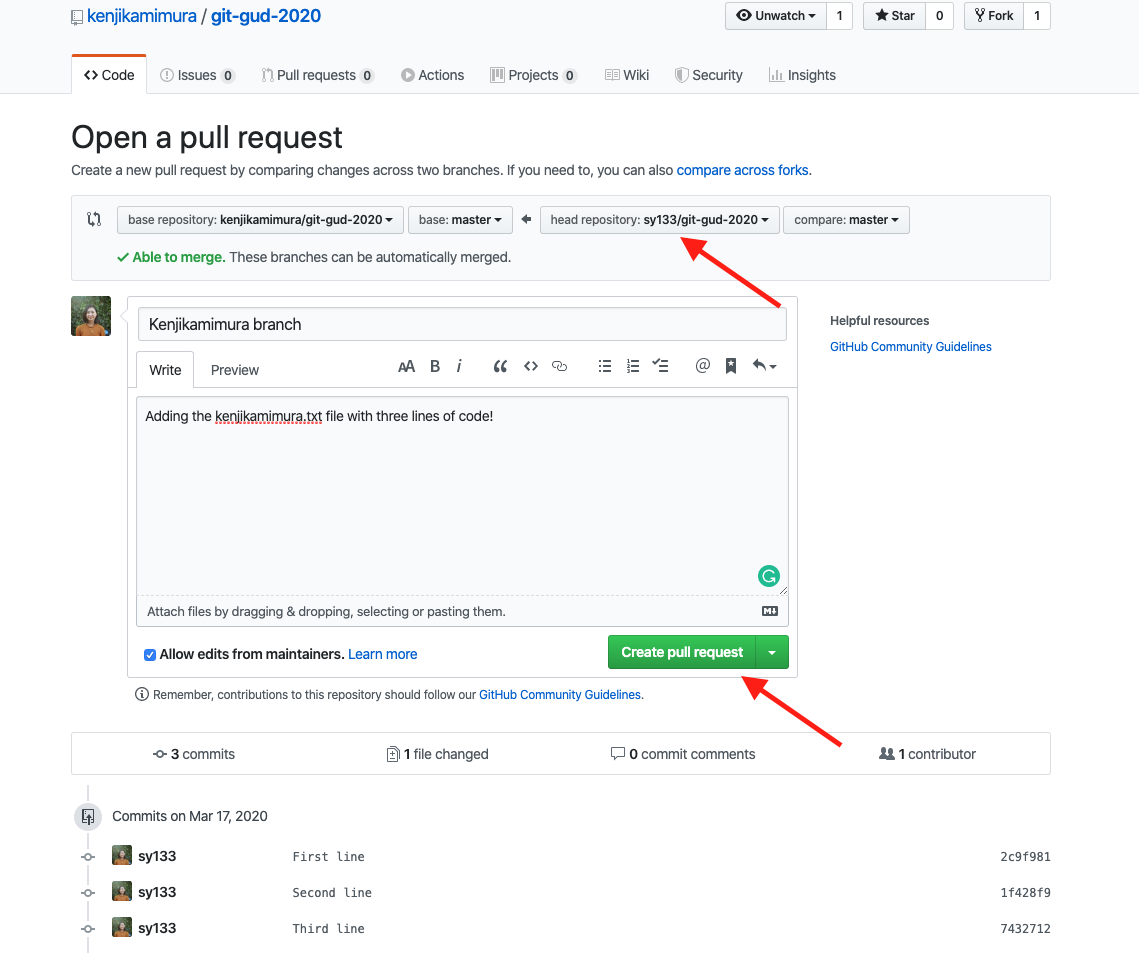Open the Projects tab
Screen dimensions: 1139x953
click(x=533, y=75)
